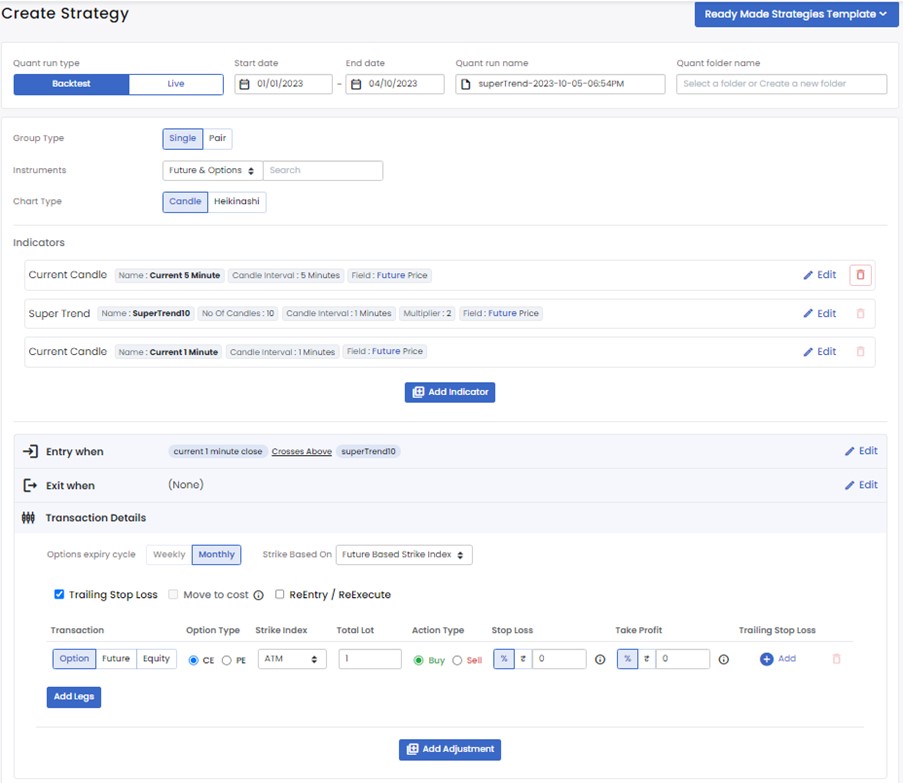Click the End date calendar icon
The image size is (903, 783).
[356, 84]
